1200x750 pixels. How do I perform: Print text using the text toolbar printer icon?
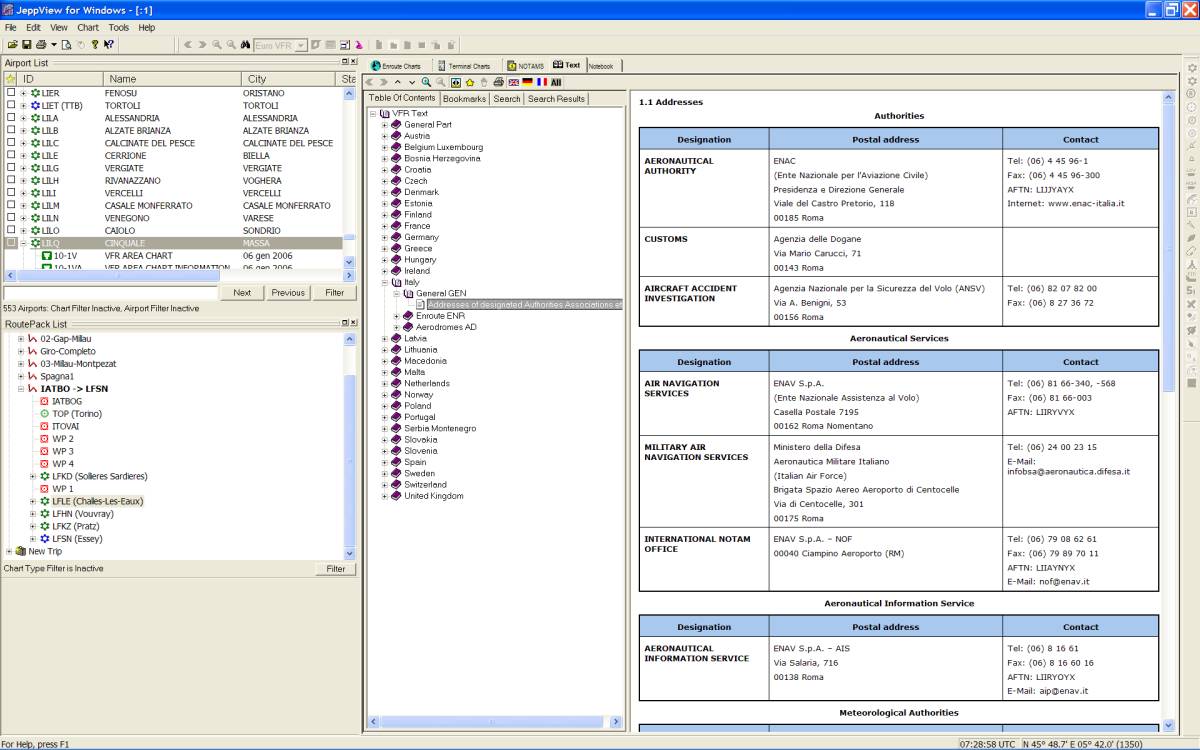[x=498, y=82]
